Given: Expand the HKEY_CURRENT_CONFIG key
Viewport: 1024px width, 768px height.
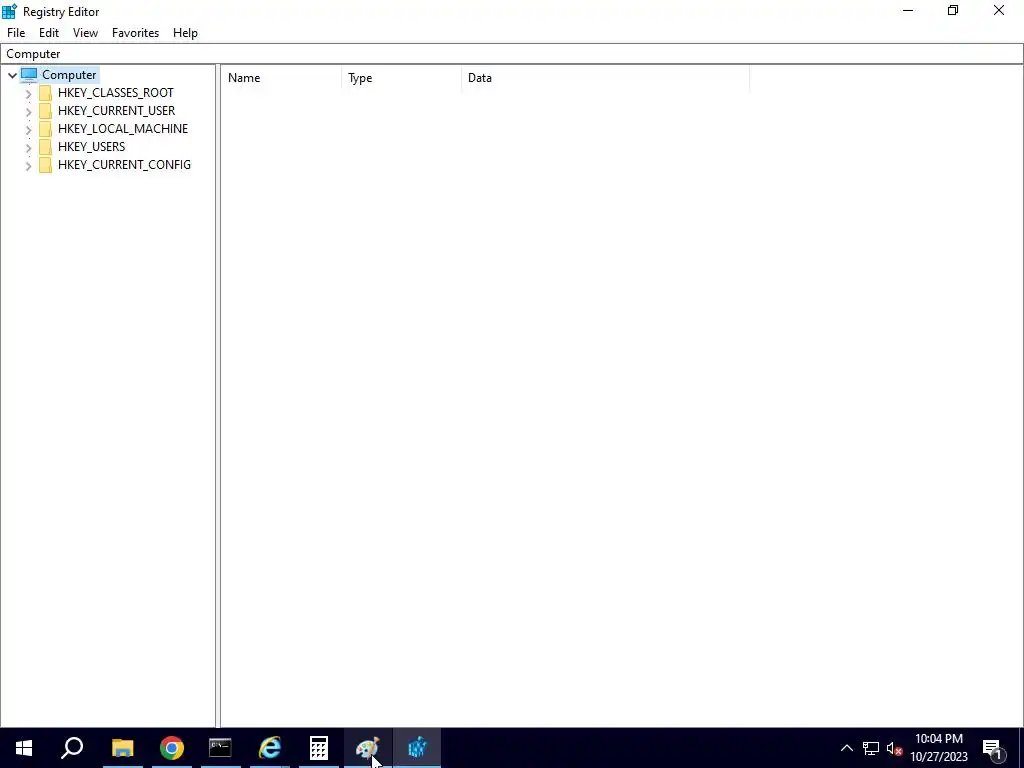Looking at the screenshot, I should (x=28, y=166).
